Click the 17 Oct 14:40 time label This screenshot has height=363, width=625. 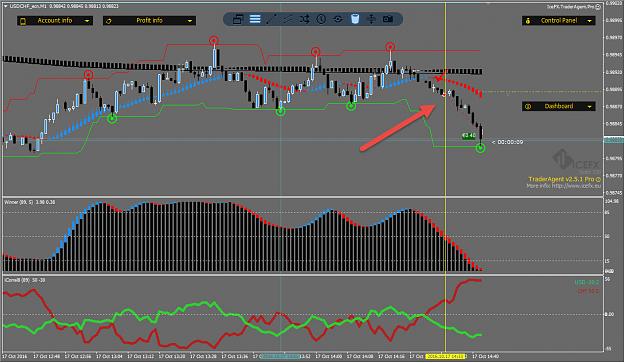pyautogui.click(x=485, y=356)
